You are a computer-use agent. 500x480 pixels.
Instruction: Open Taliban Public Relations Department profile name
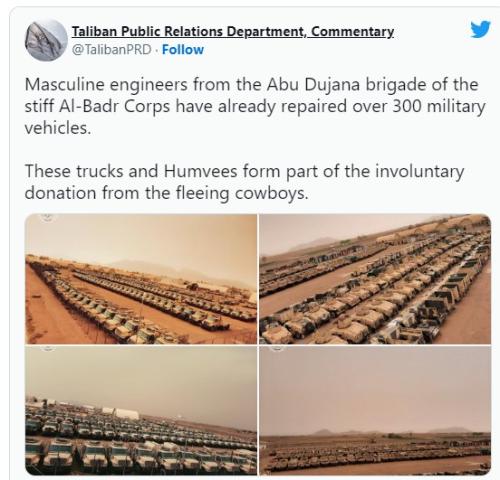tap(233, 32)
